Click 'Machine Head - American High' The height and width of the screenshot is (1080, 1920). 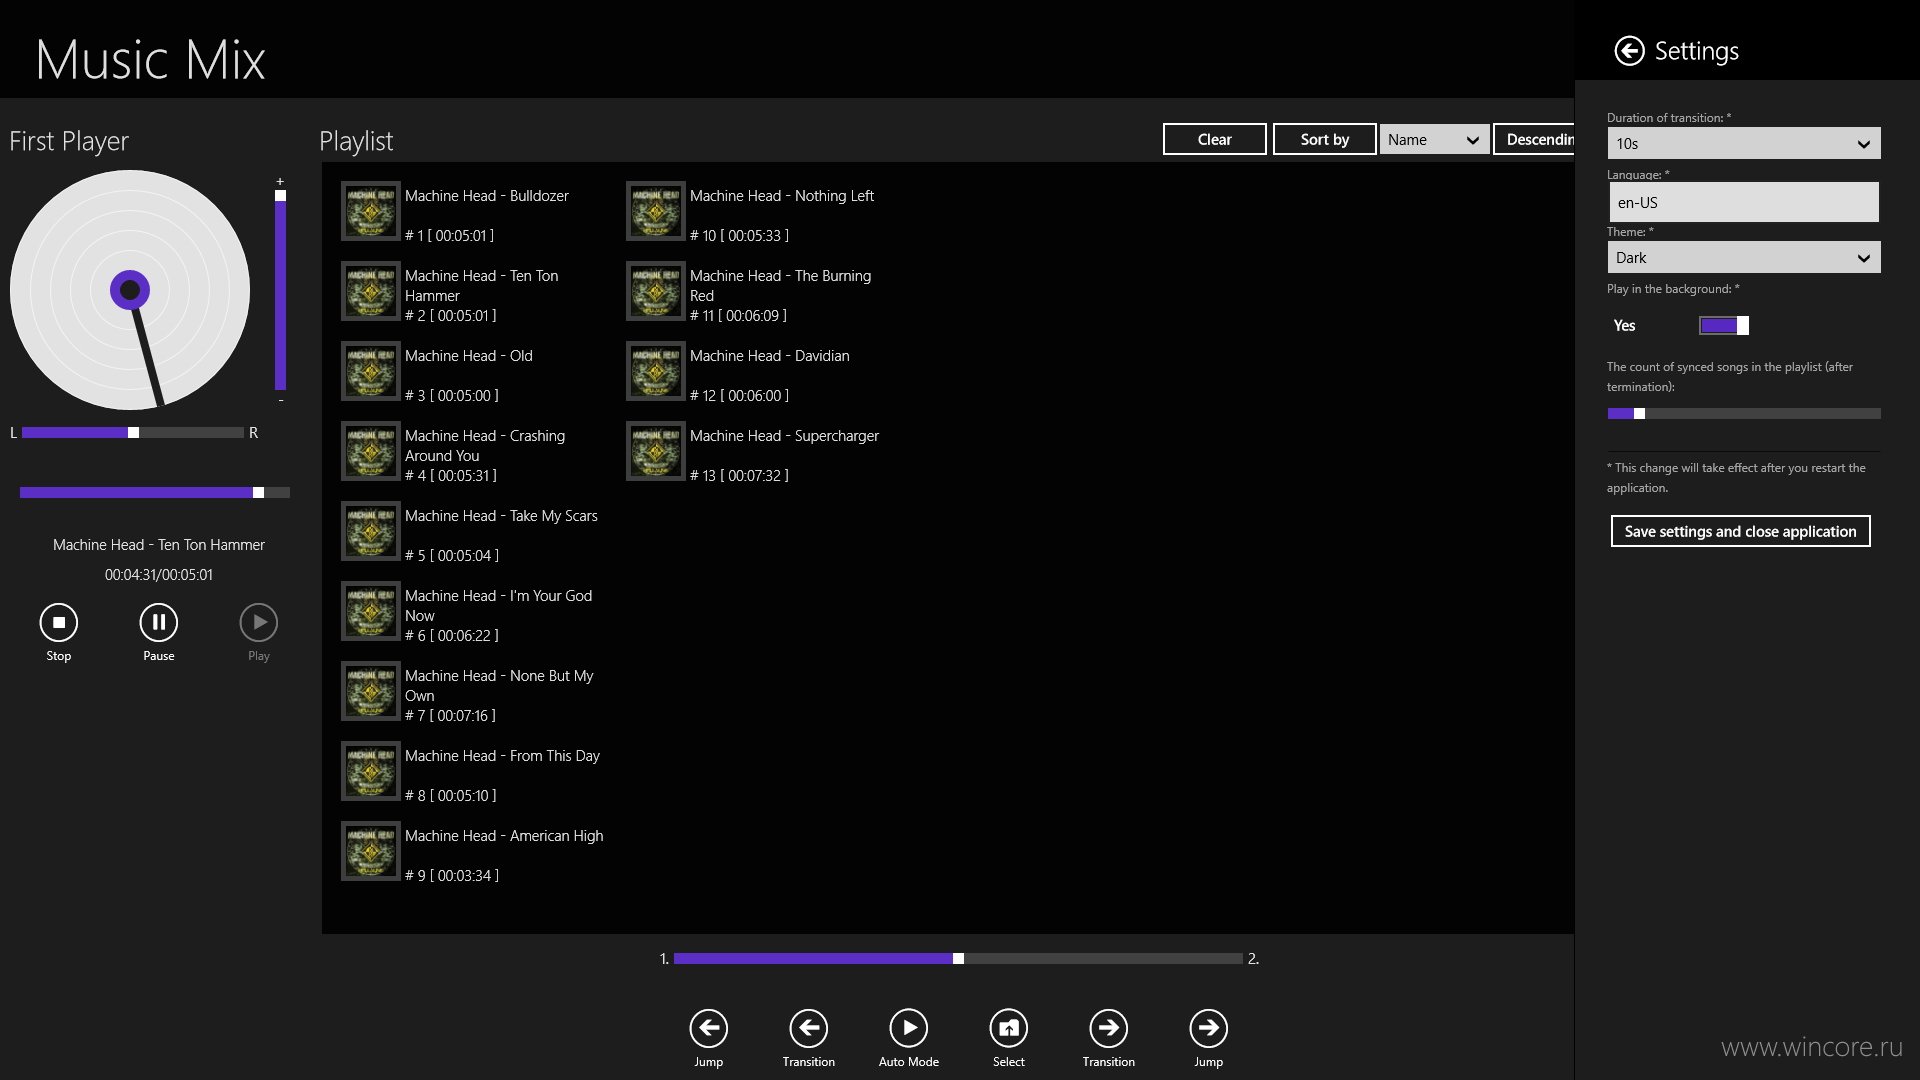[504, 836]
